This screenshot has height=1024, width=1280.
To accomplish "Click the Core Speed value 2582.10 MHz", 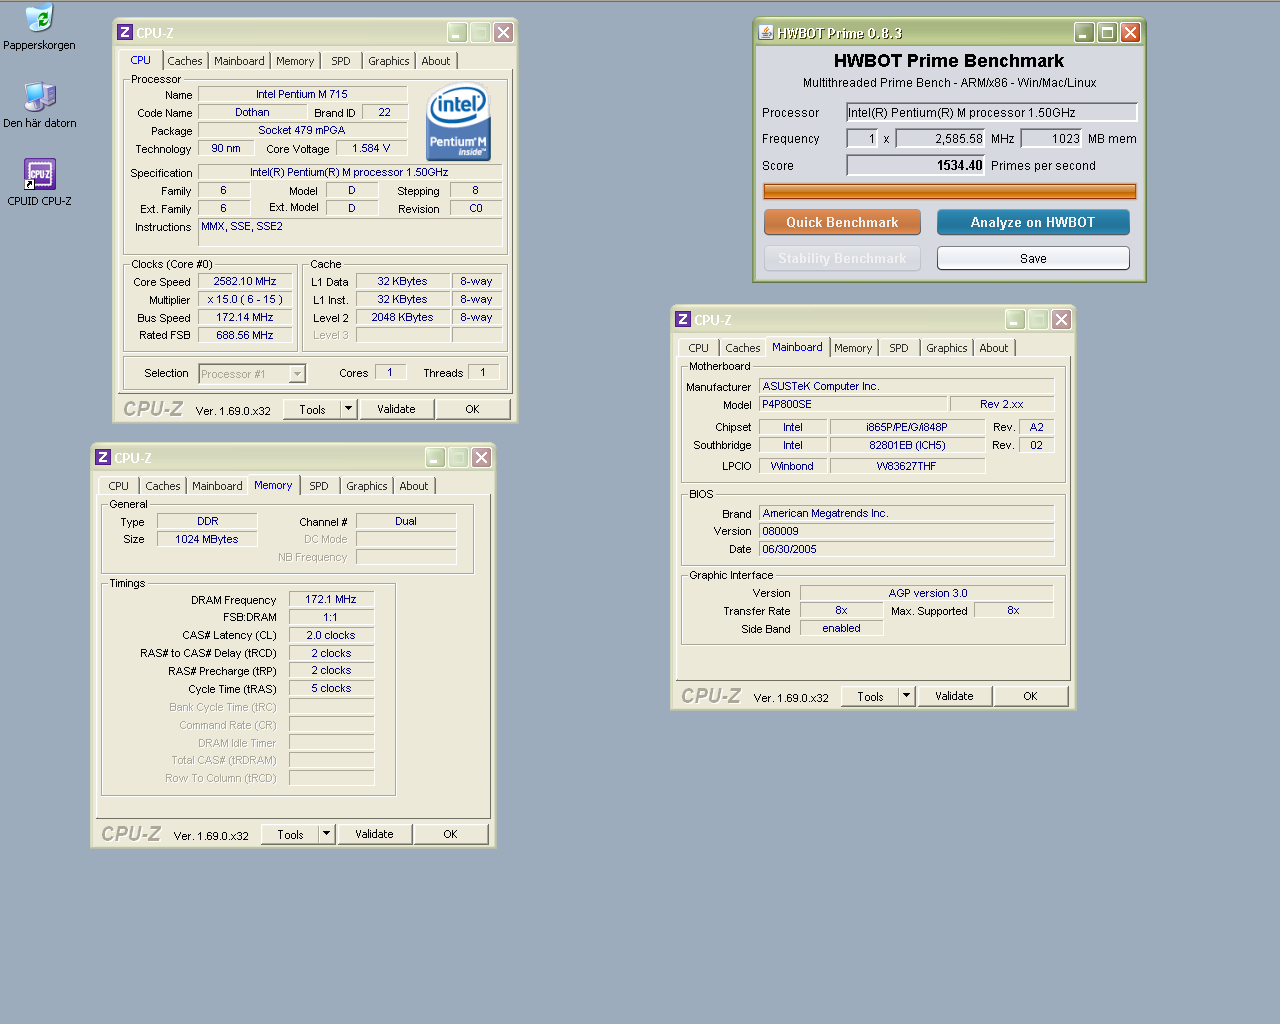I will click(245, 282).
